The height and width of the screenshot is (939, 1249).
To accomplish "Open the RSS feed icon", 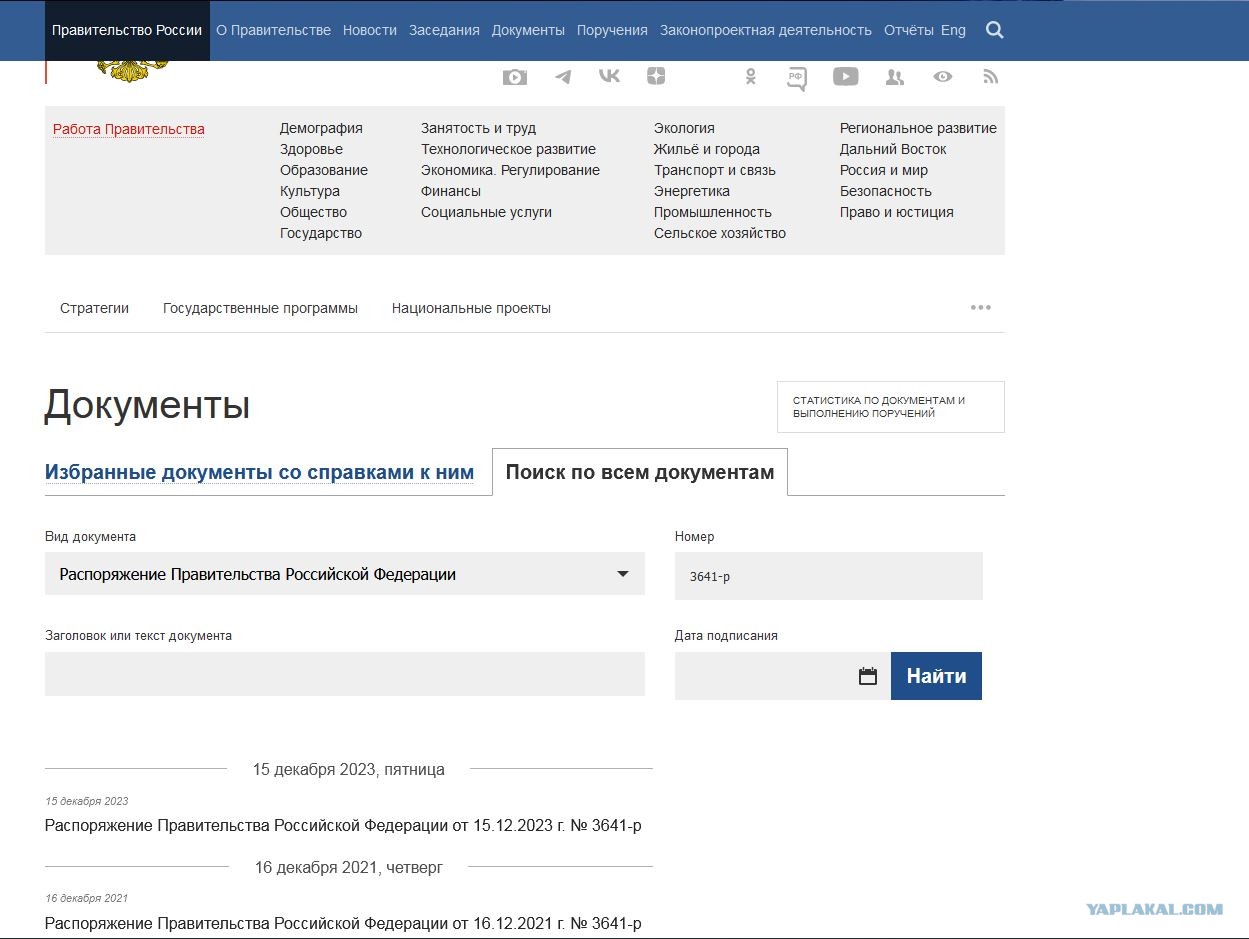I will pyautogui.click(x=991, y=77).
